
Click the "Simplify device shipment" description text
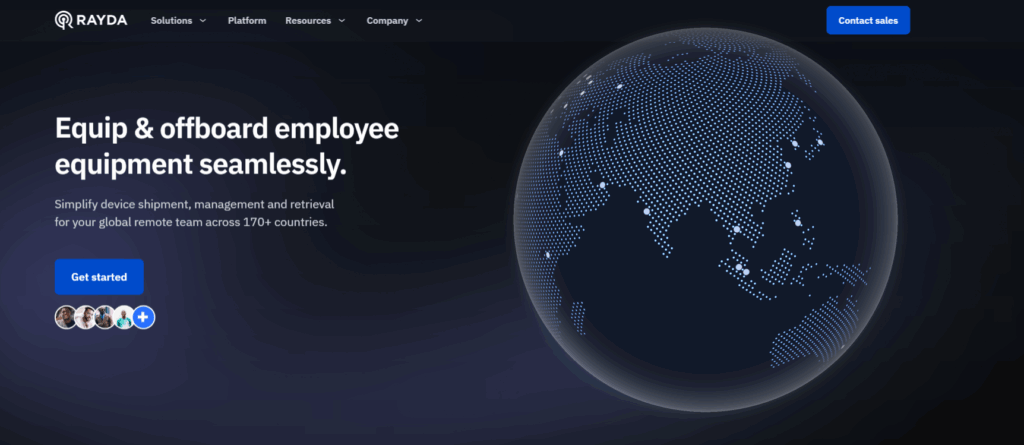point(191,213)
